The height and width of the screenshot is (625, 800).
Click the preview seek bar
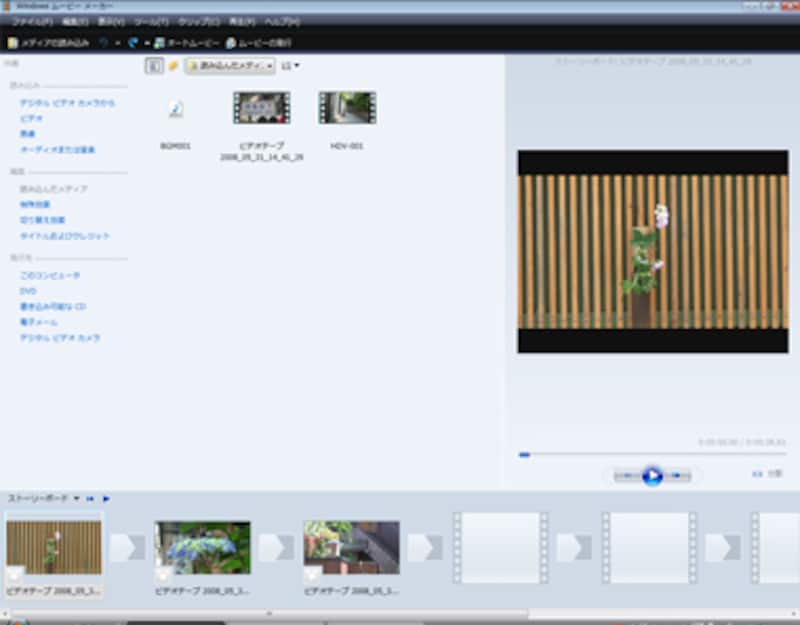650,455
